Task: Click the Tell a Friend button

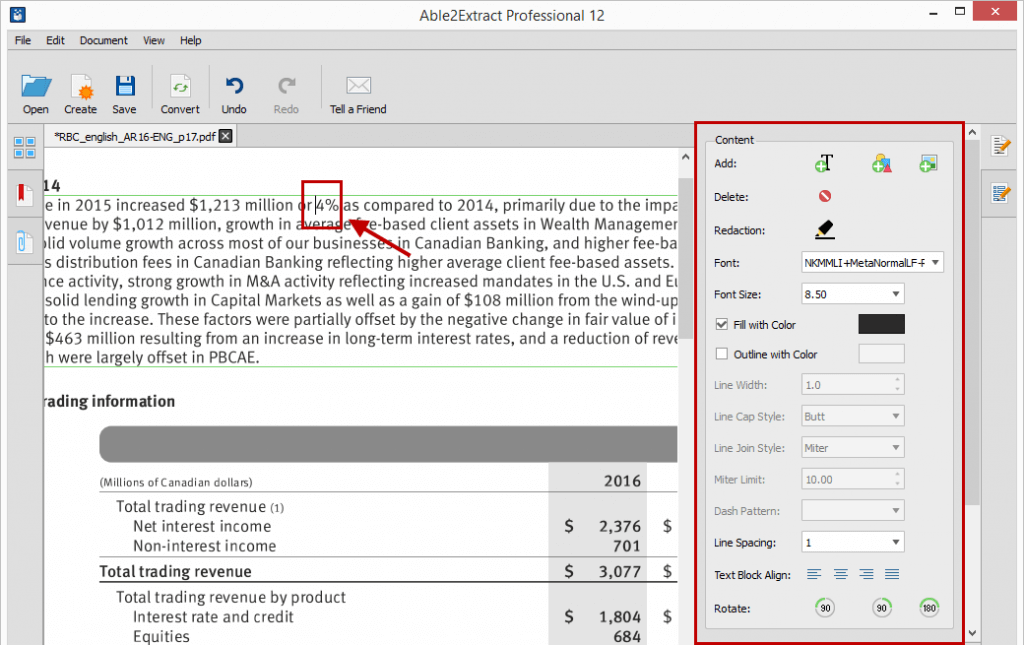Action: 357,90
